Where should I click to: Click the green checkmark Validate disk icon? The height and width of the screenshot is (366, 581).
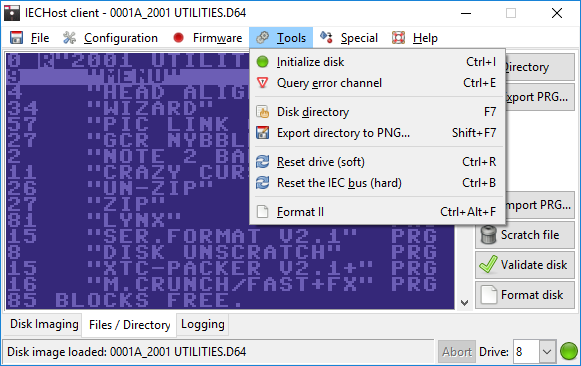tap(488, 264)
